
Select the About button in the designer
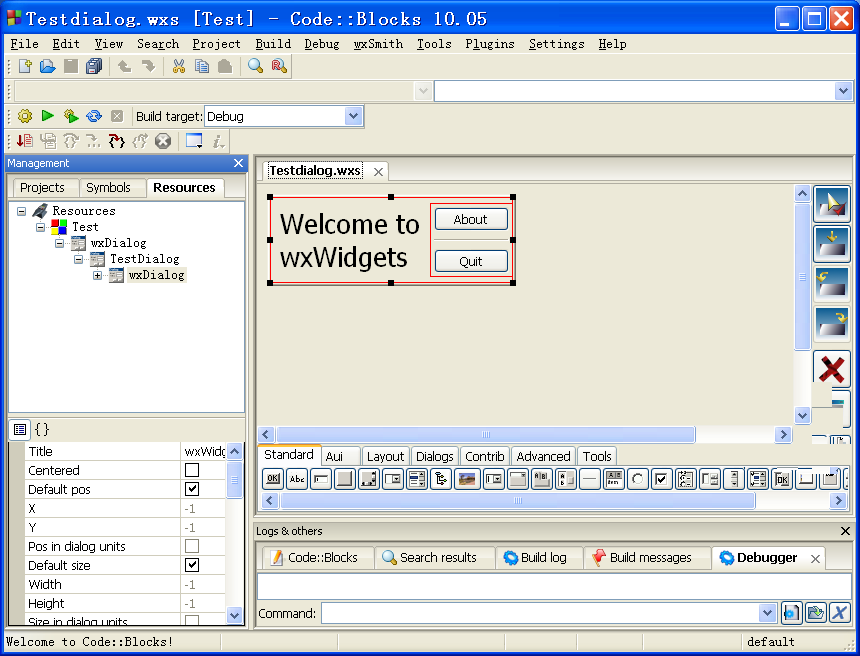click(x=471, y=219)
